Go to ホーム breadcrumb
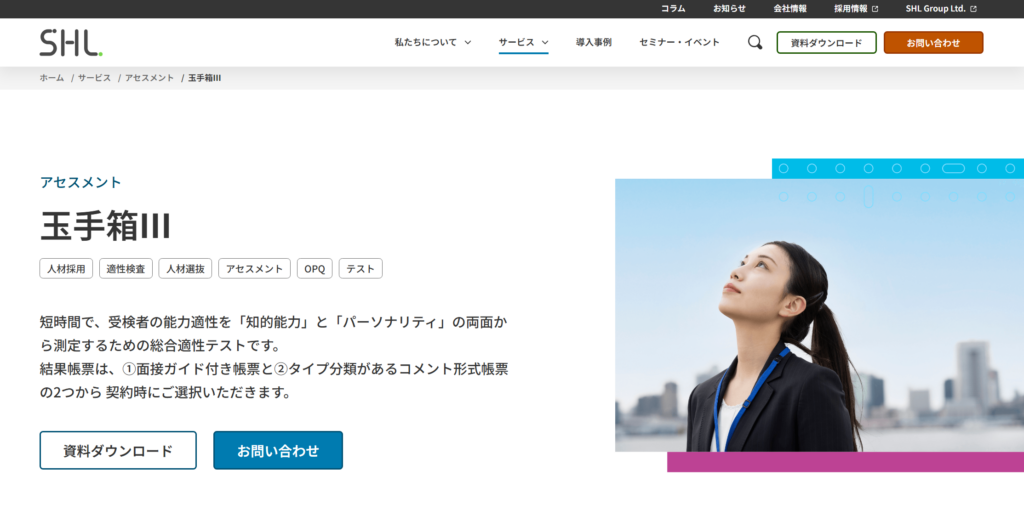Viewport: 1024px width, 510px height. pos(52,78)
